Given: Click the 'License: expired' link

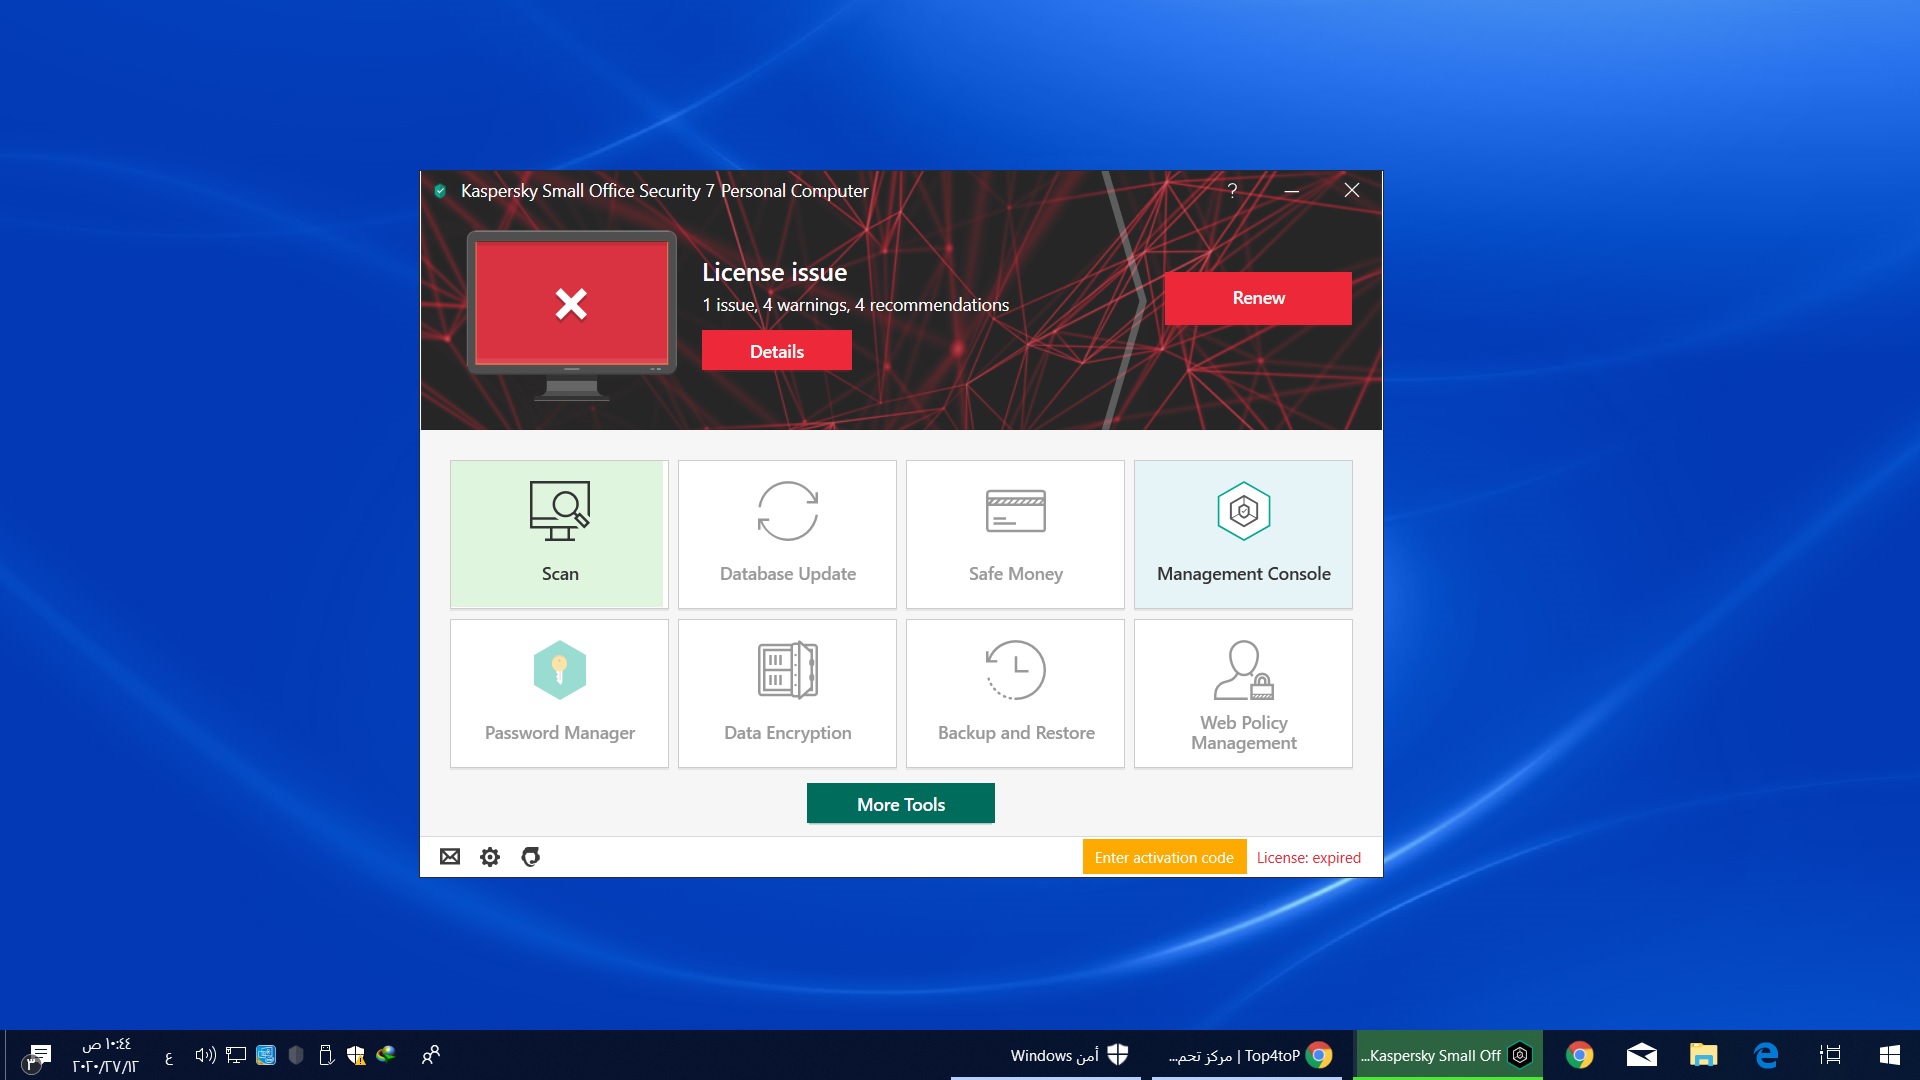Looking at the screenshot, I should click(1309, 857).
